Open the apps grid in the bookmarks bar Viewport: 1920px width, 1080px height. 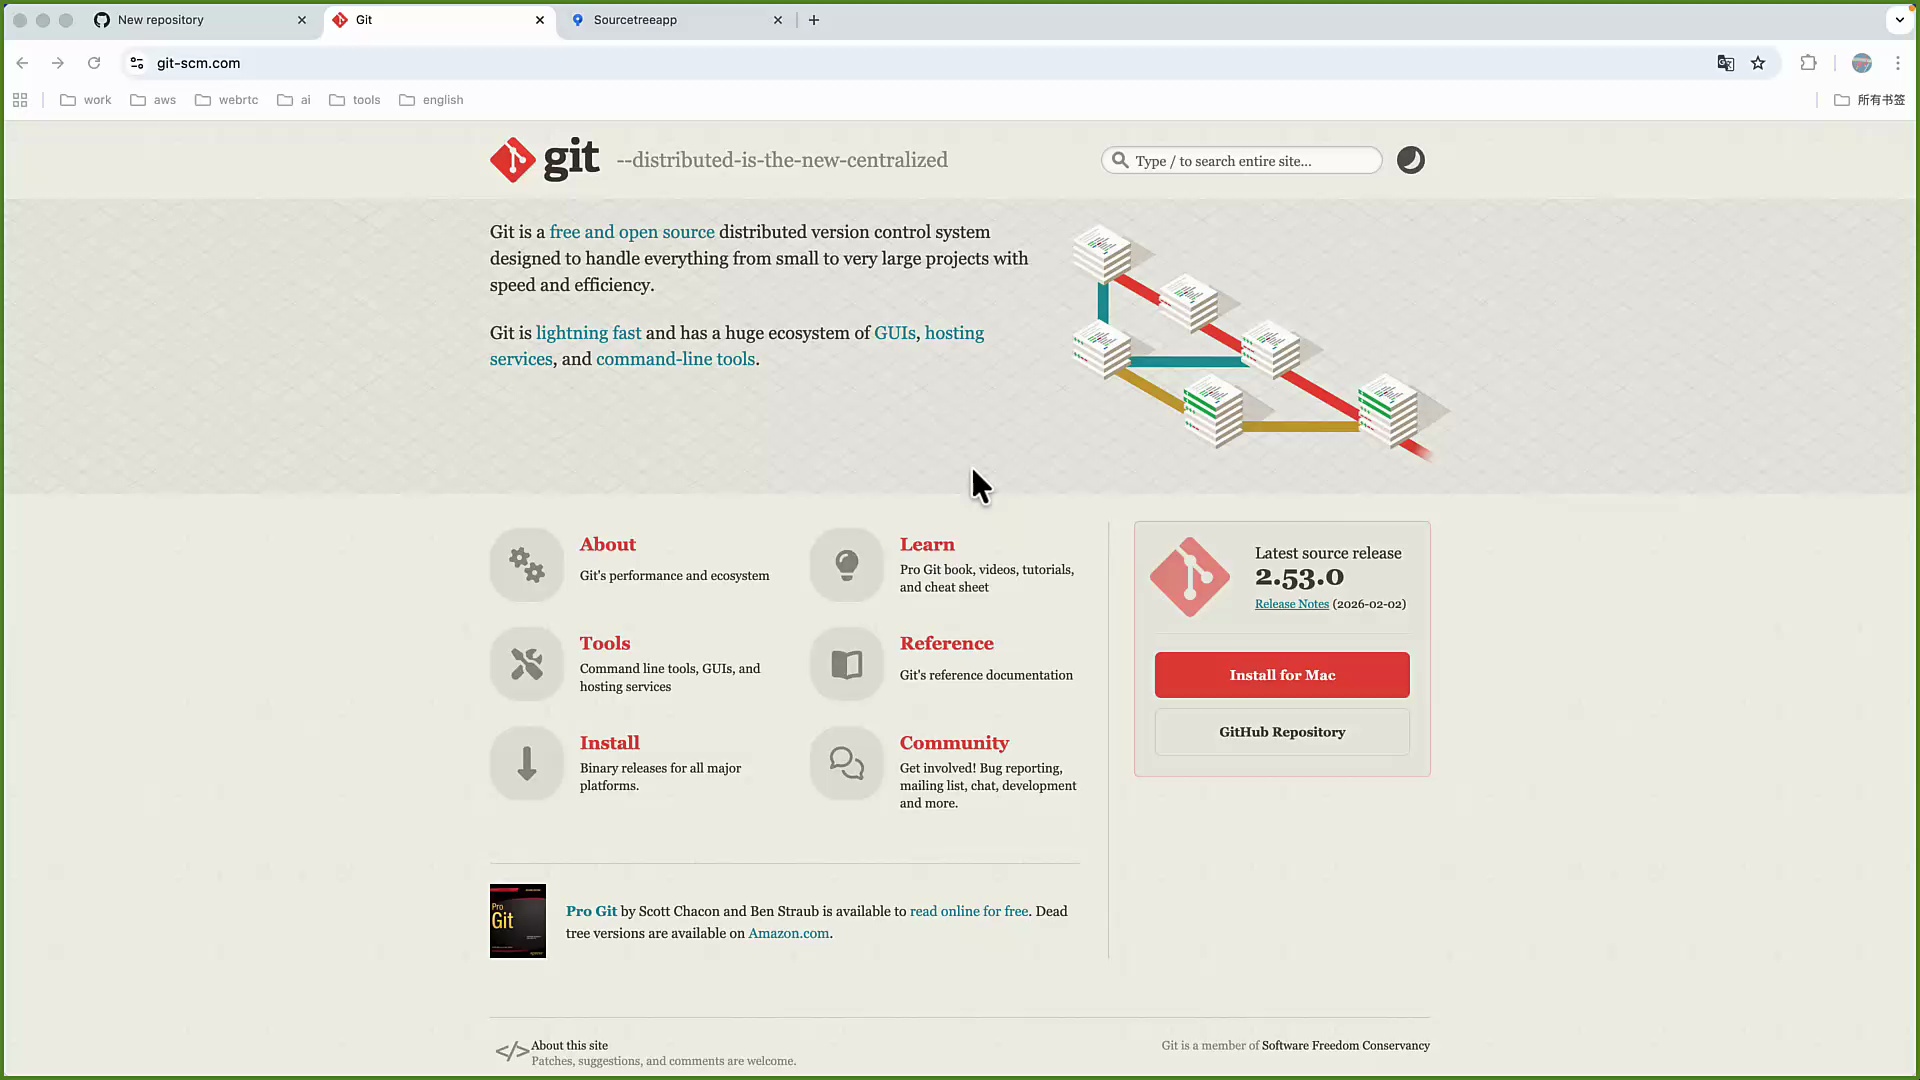point(20,100)
